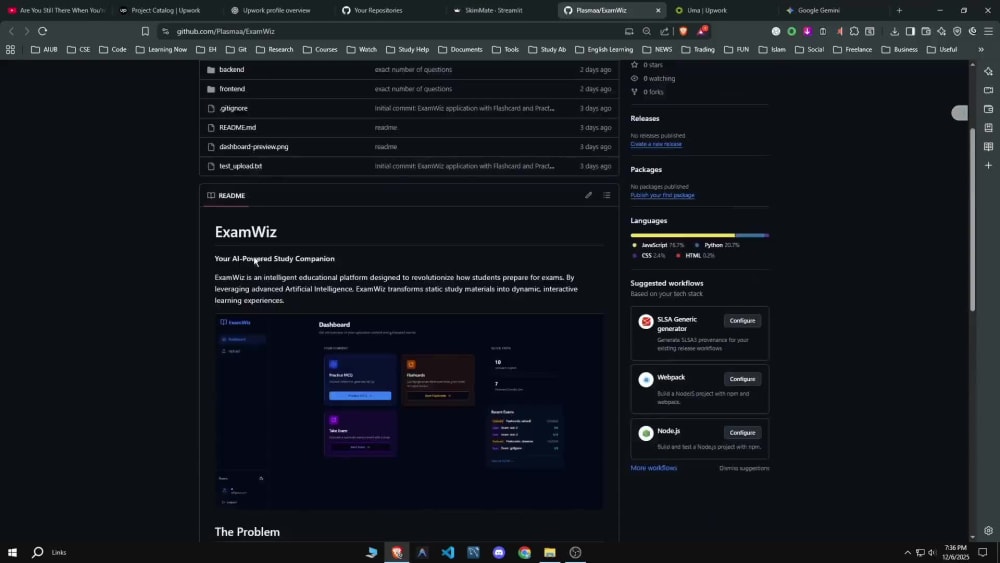Open Leo AI in the side panel strip

coord(989,71)
